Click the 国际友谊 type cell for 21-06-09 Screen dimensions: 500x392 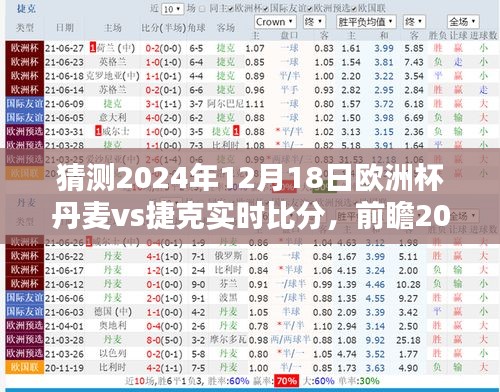tap(25, 103)
